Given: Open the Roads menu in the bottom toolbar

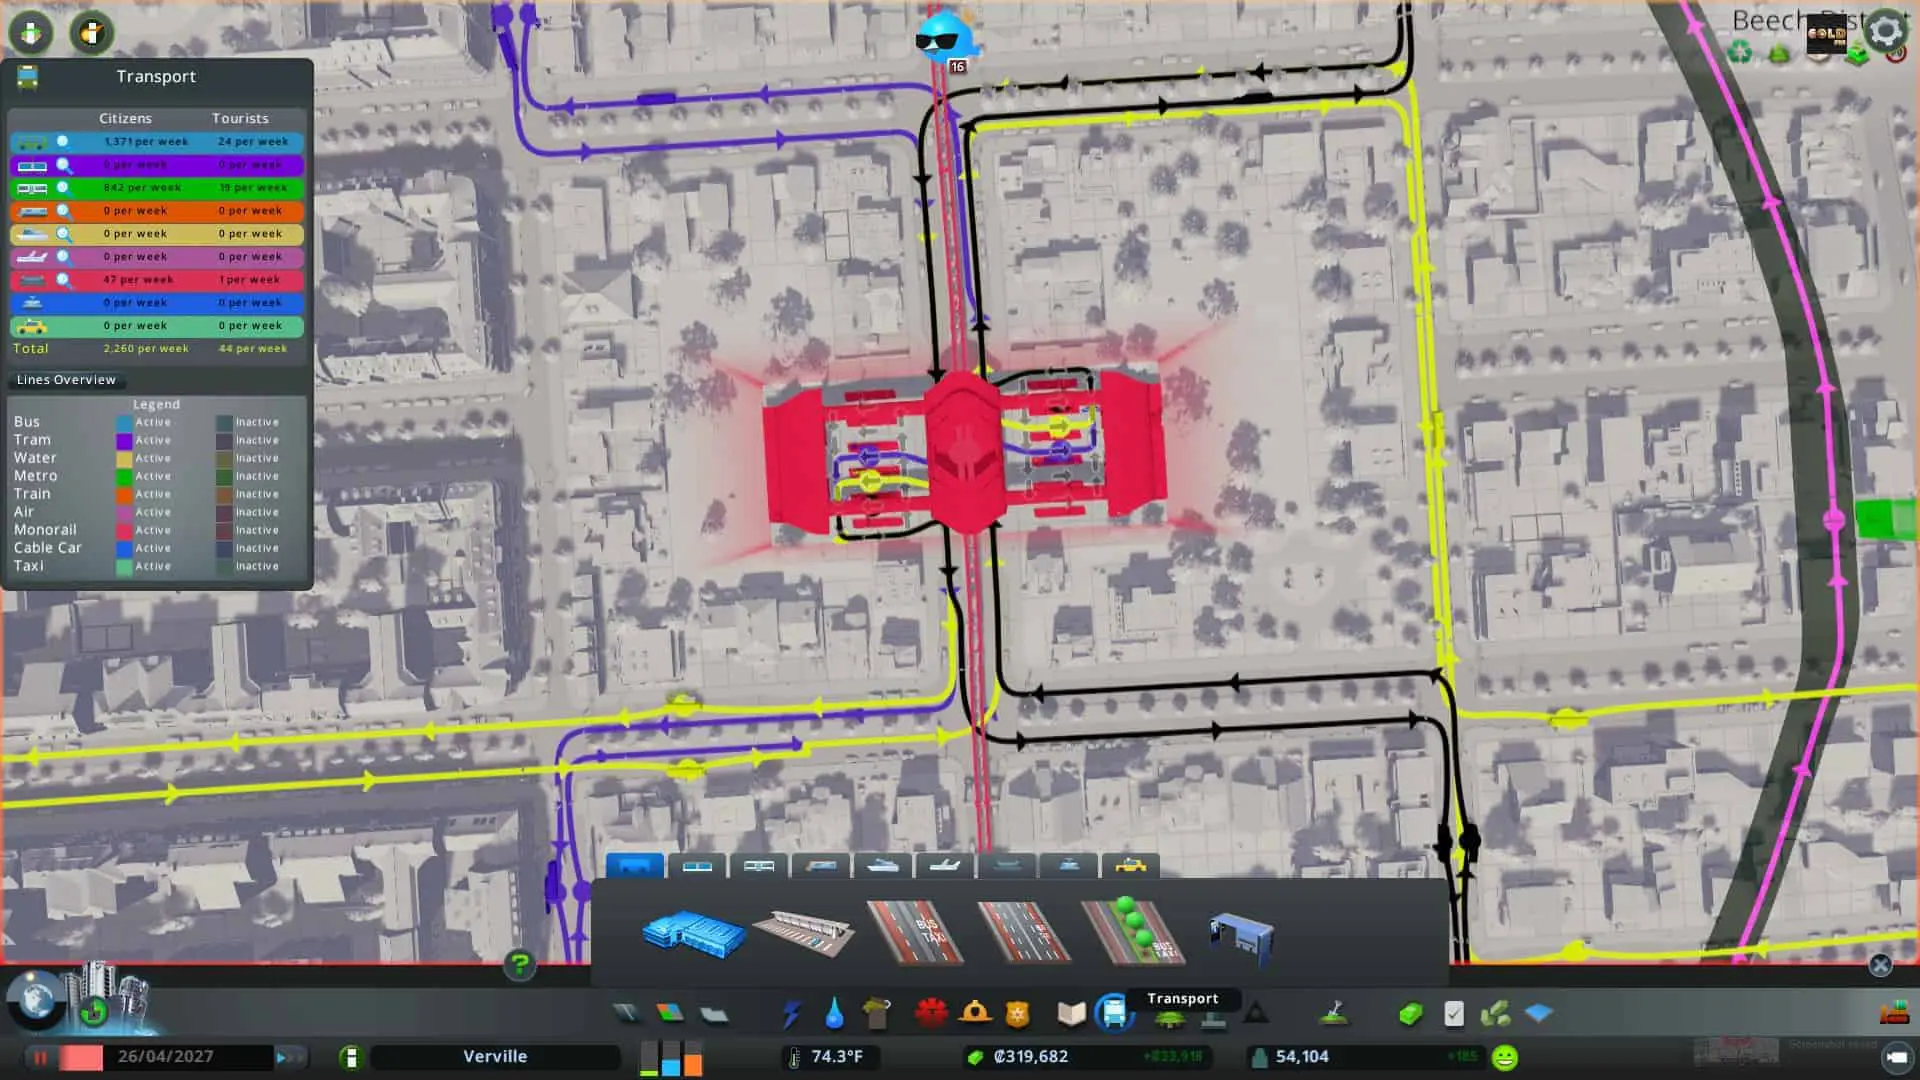Looking at the screenshot, I should click(x=627, y=1012).
